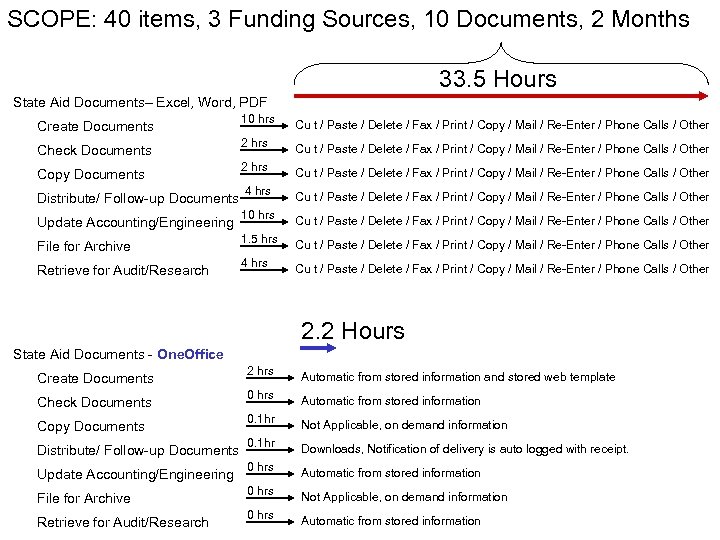Select the Cut/Paste/Delete line in the 10 hrs Create Documents row

(x=502, y=125)
